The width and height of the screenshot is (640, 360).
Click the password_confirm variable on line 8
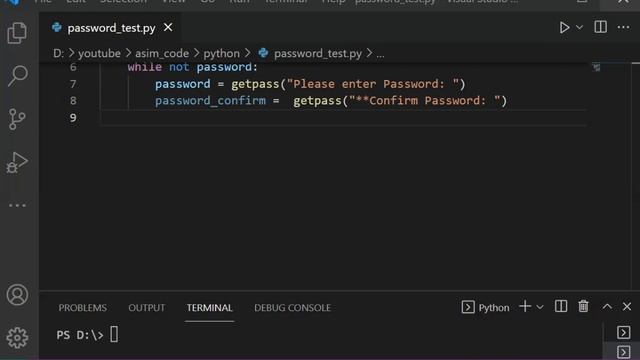210,101
